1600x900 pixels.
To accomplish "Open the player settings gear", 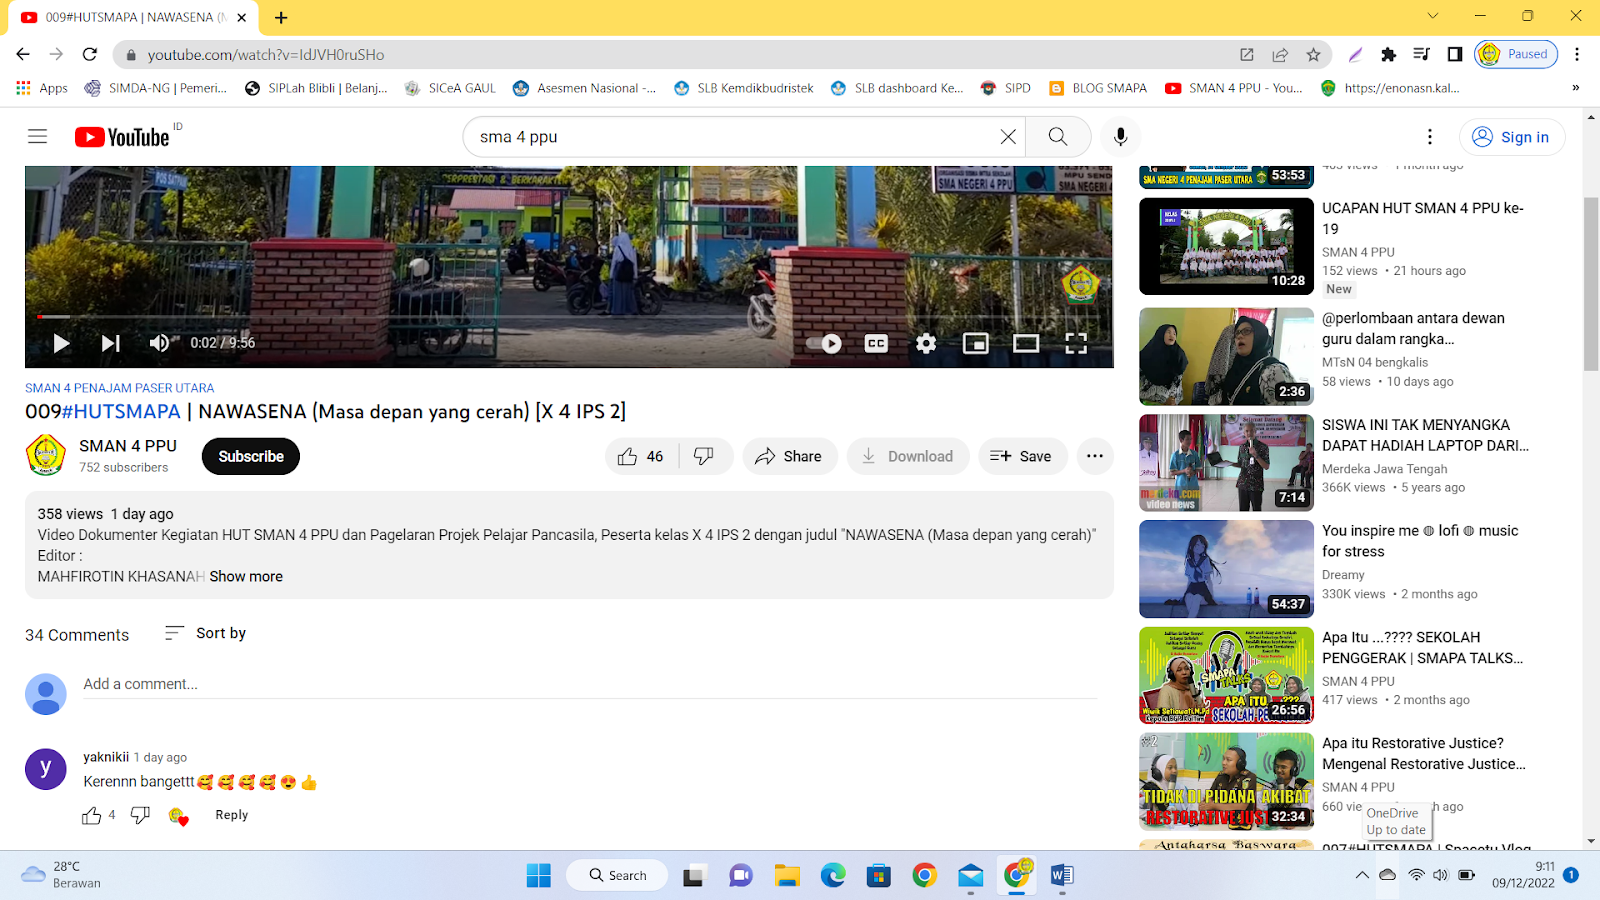I will (926, 343).
